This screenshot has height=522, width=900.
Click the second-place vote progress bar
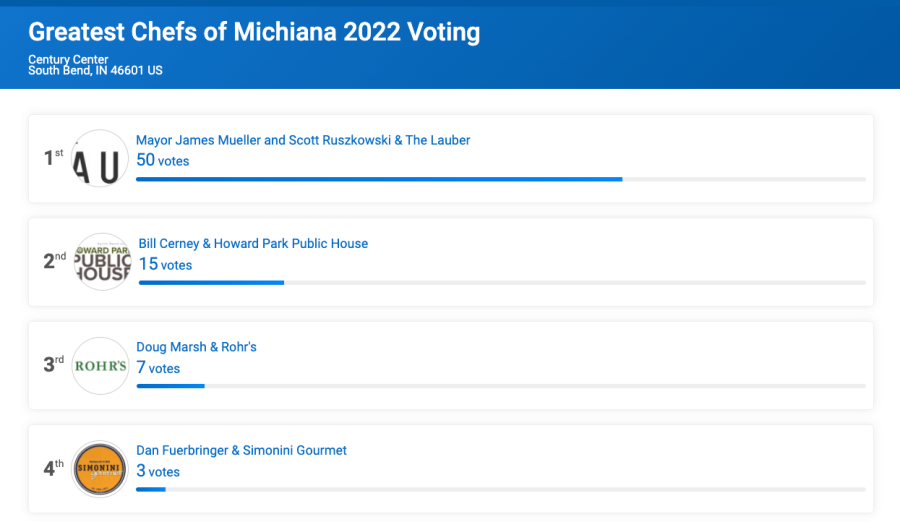click(502, 283)
